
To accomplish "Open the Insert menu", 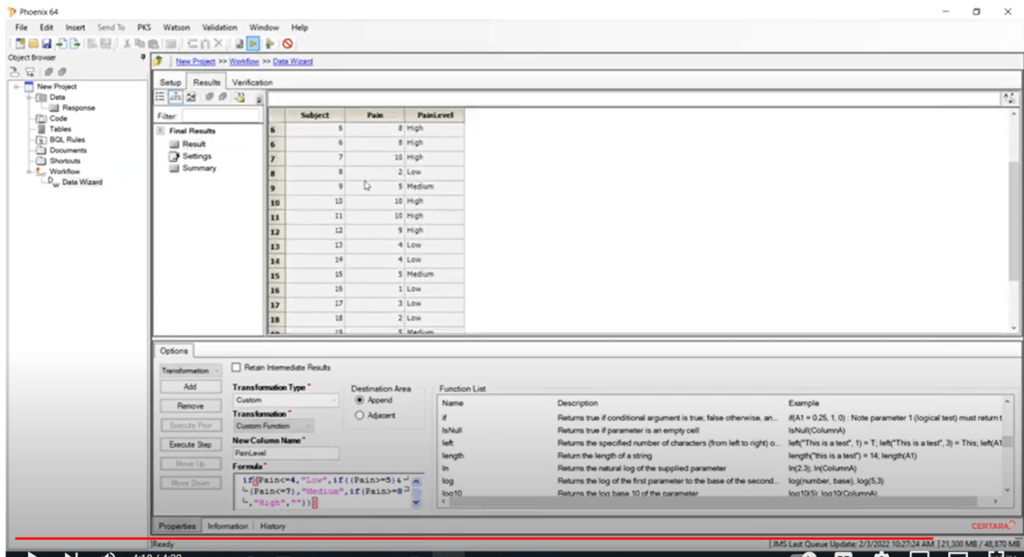I will pyautogui.click(x=75, y=27).
